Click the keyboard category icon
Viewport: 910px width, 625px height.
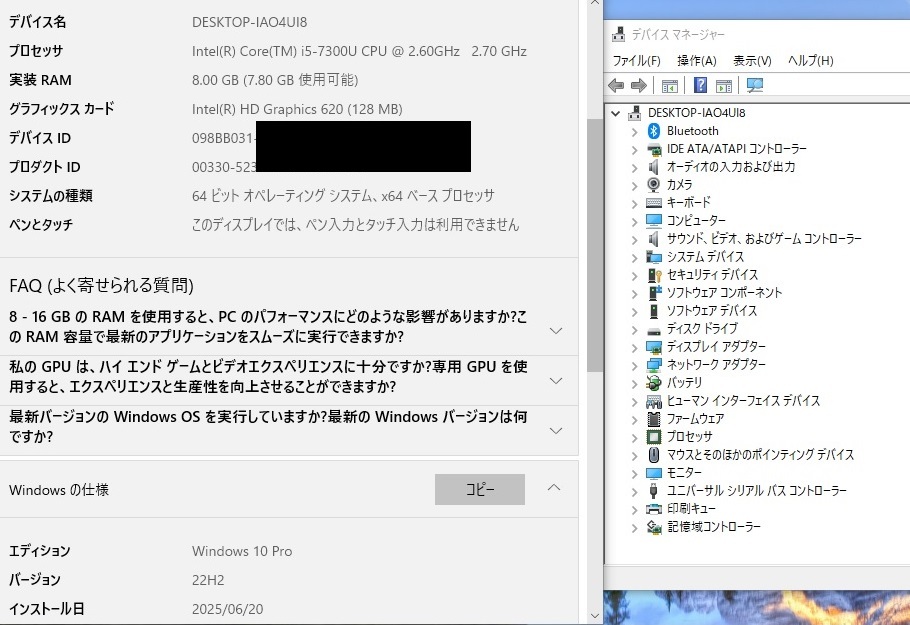[653, 203]
